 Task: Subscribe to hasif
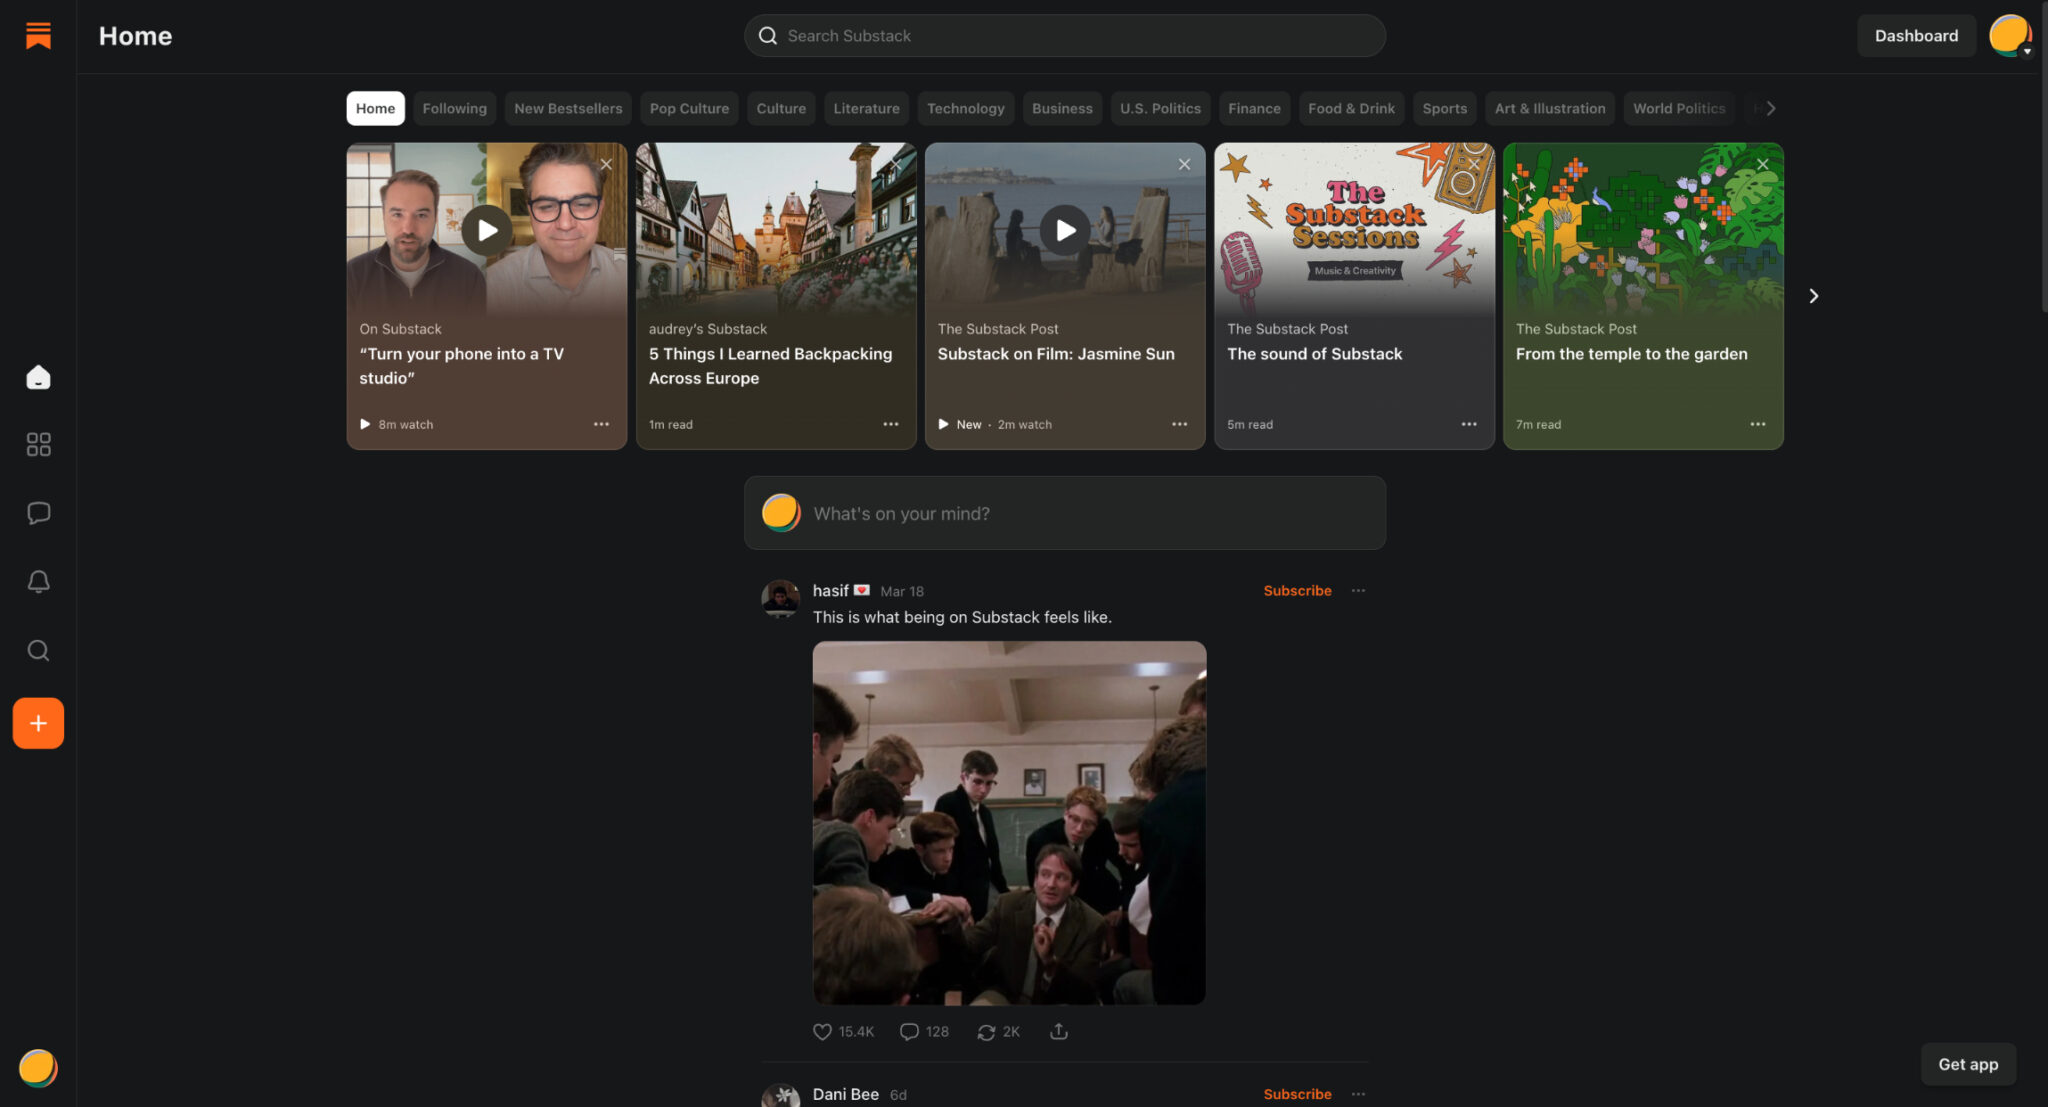(x=1297, y=591)
